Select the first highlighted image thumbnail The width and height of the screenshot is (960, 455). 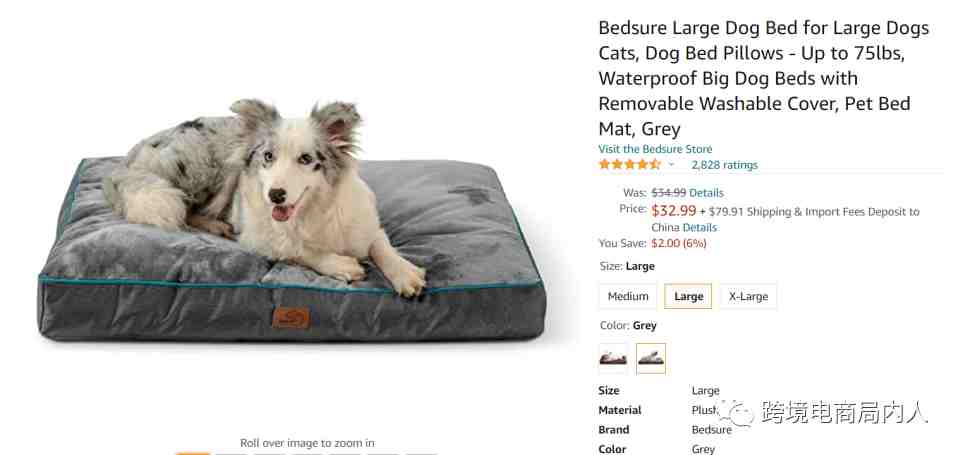tap(193, 454)
